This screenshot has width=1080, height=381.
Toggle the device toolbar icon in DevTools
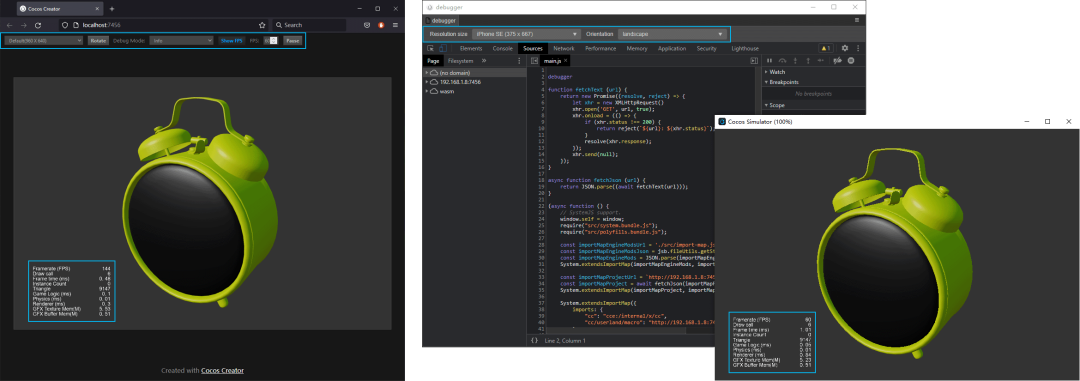tap(442, 49)
